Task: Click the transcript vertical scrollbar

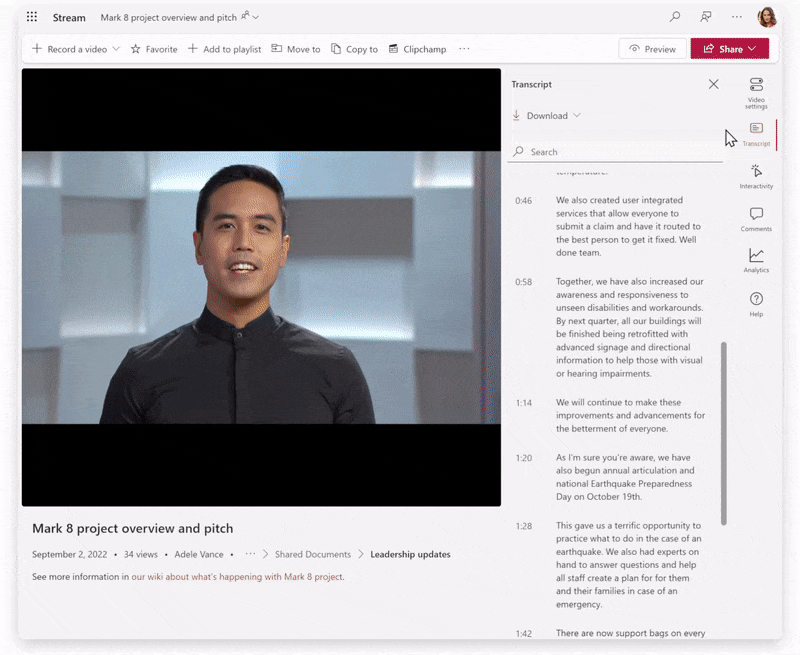Action: (x=723, y=434)
